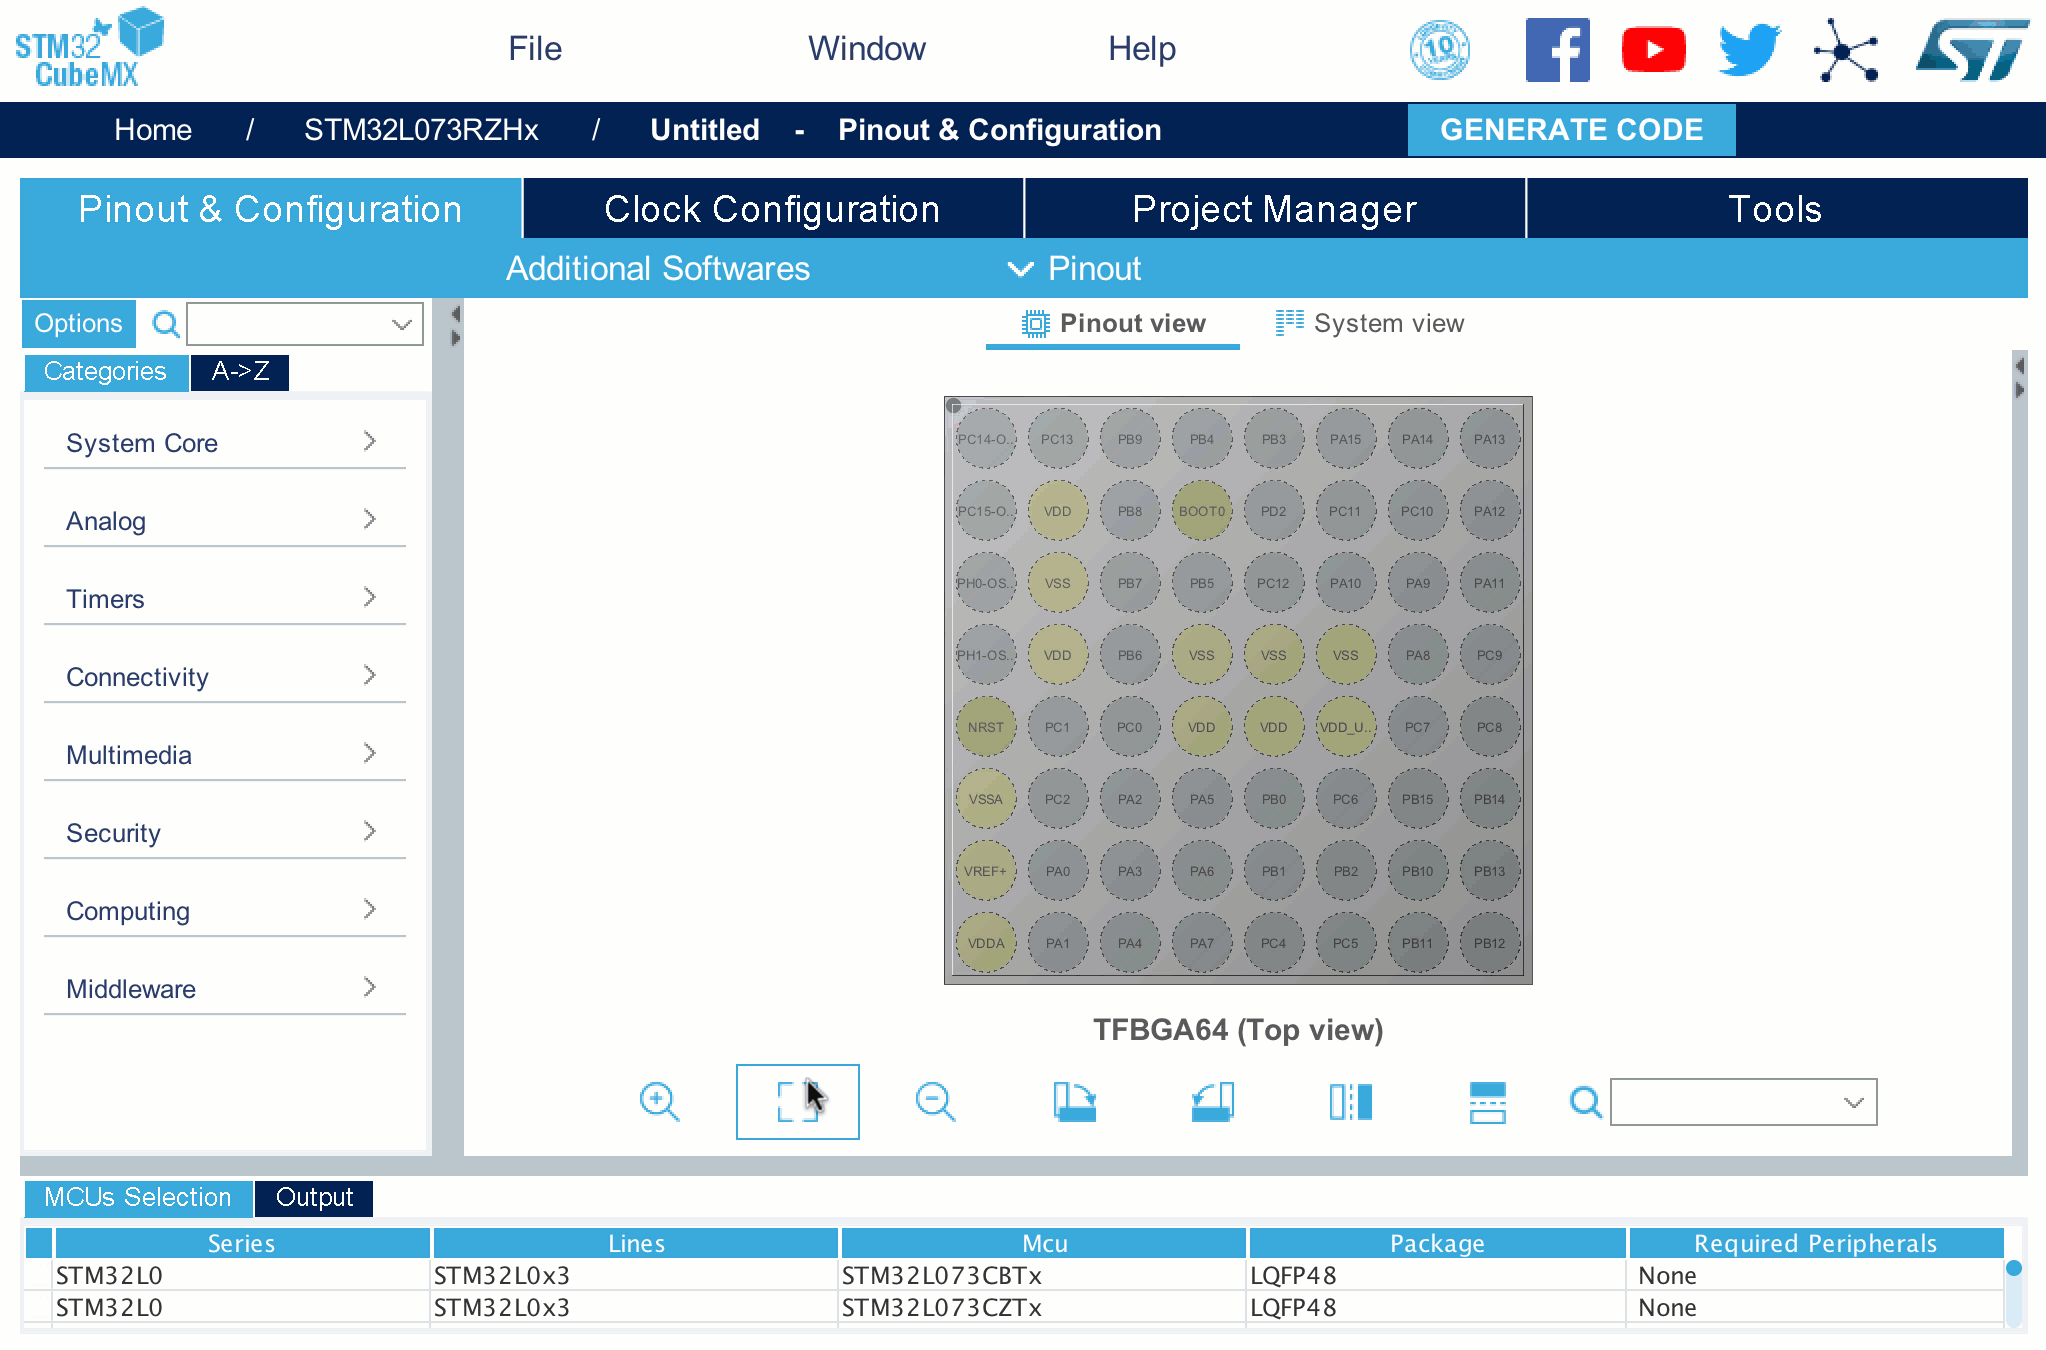Open the peripheral search magnifier in the sidebar
2046x1350 pixels.
[x=166, y=324]
